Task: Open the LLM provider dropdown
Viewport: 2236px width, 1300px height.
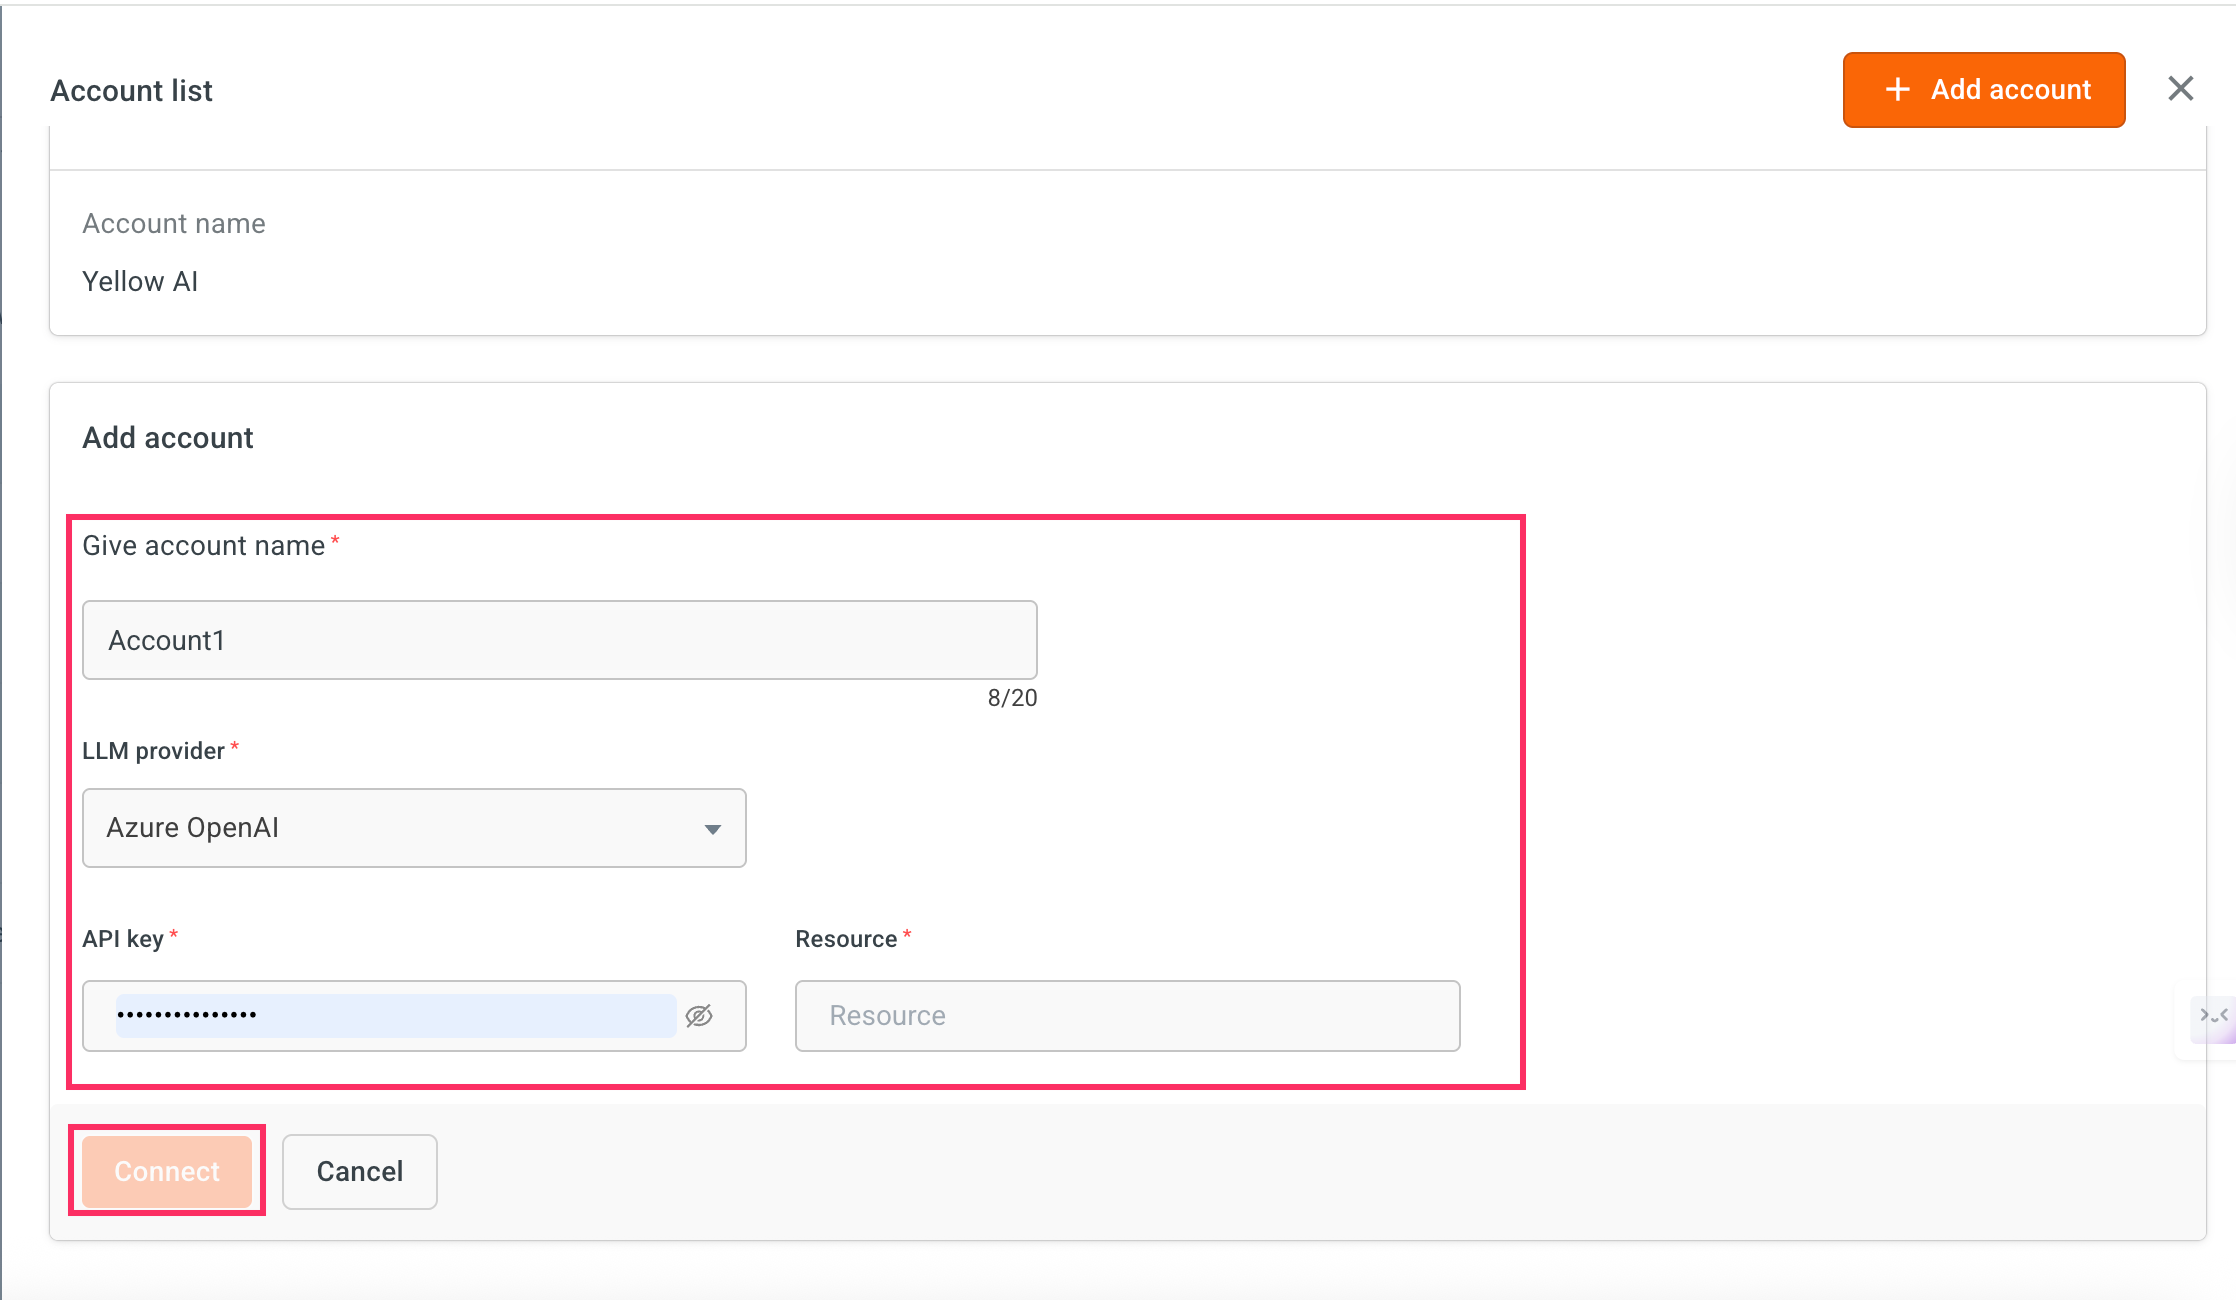Action: (414, 828)
